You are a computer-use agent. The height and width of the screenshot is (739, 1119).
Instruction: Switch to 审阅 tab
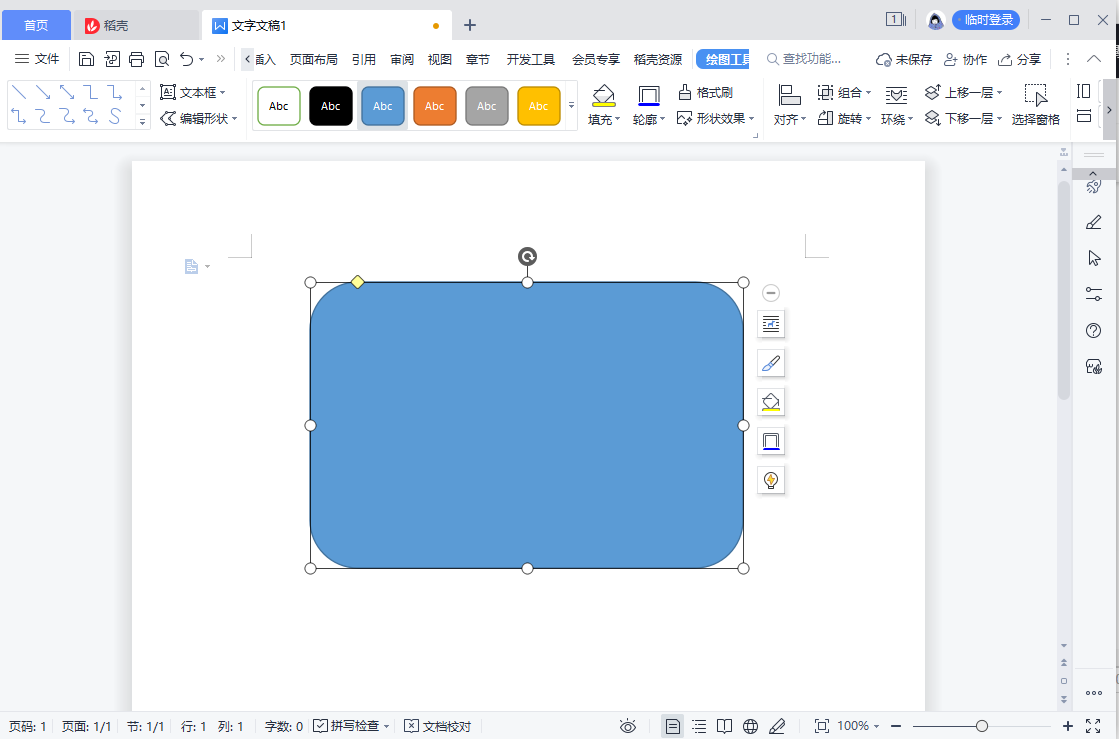pyautogui.click(x=402, y=59)
